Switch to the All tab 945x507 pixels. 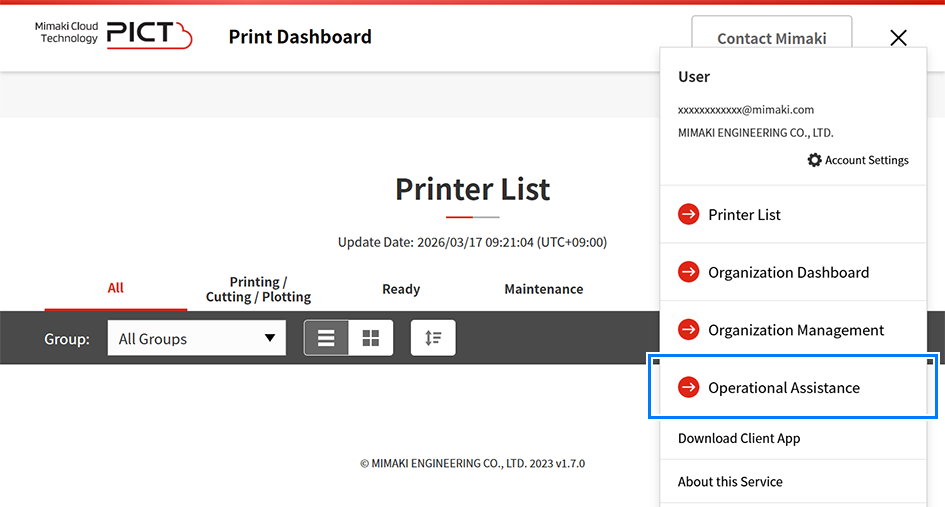[x=116, y=288]
